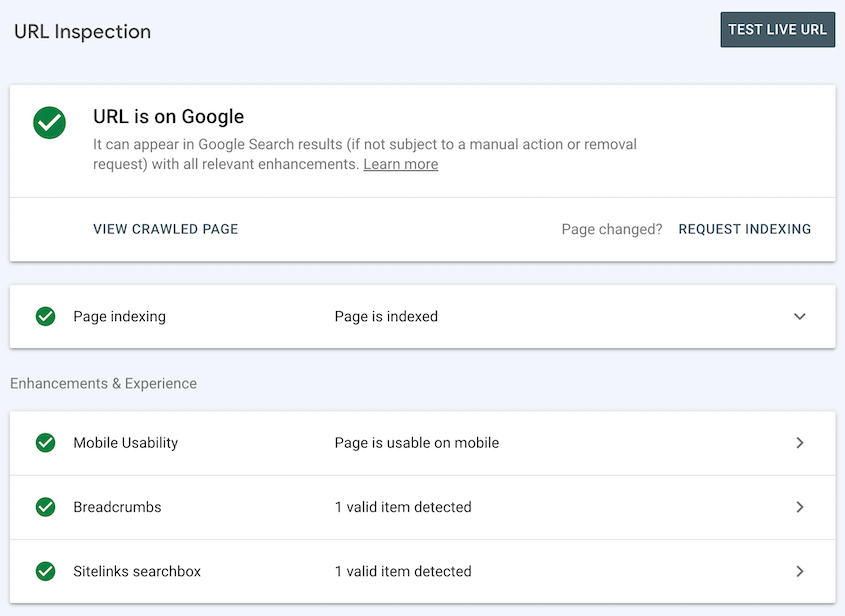
Task: Open Sitelinks searchbox details arrow
Action: pos(800,571)
